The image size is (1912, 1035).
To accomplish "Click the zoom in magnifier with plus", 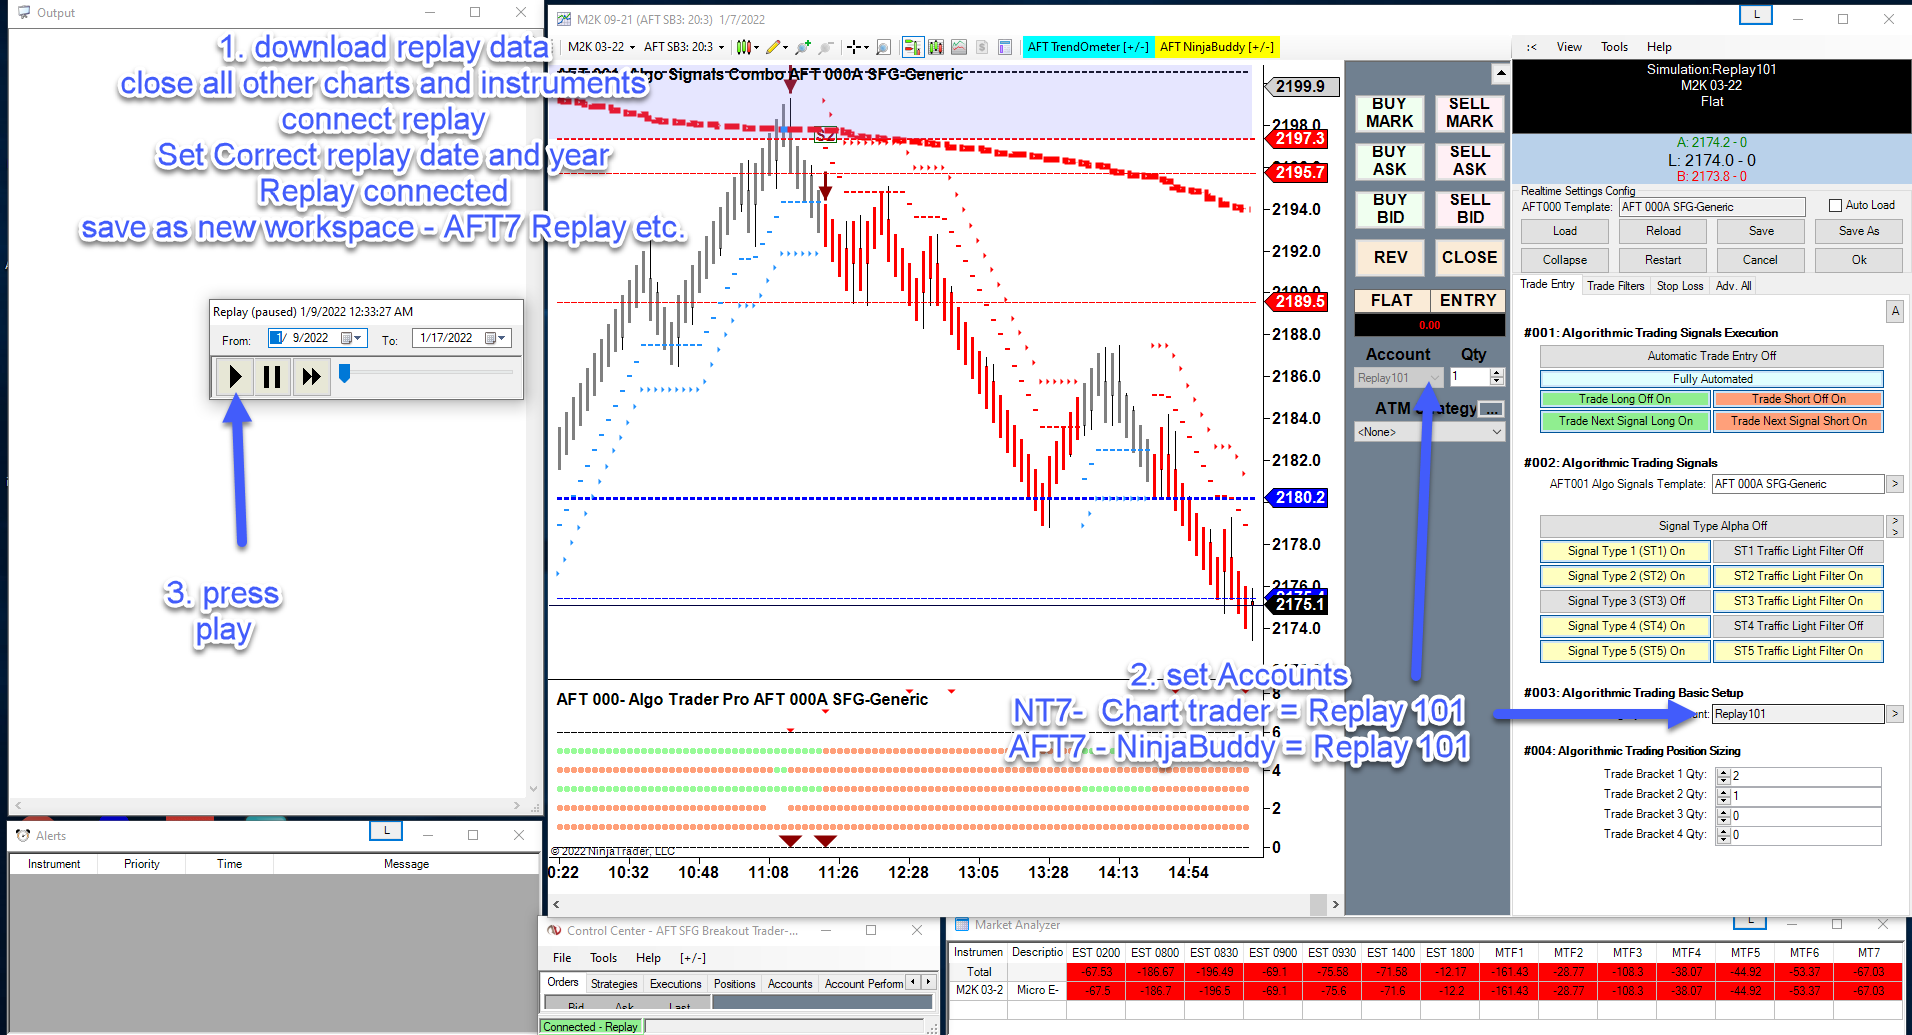I will point(802,47).
